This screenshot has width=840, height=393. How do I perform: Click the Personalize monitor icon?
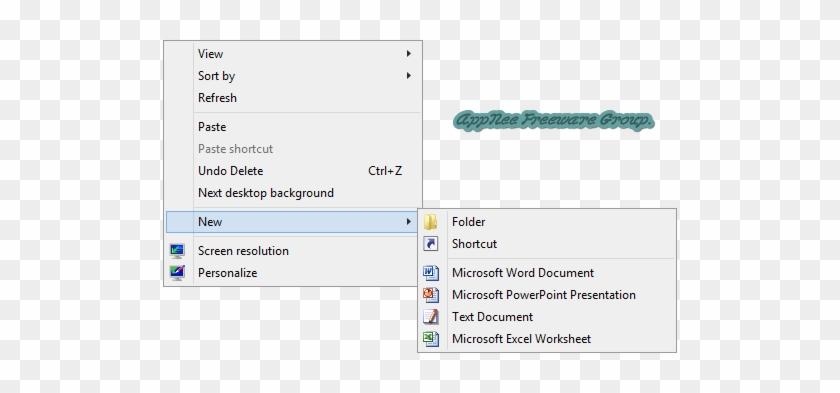(177, 273)
